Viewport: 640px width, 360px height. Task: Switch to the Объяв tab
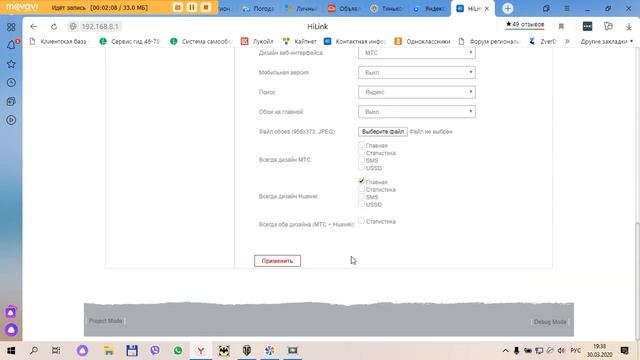[x=344, y=9]
